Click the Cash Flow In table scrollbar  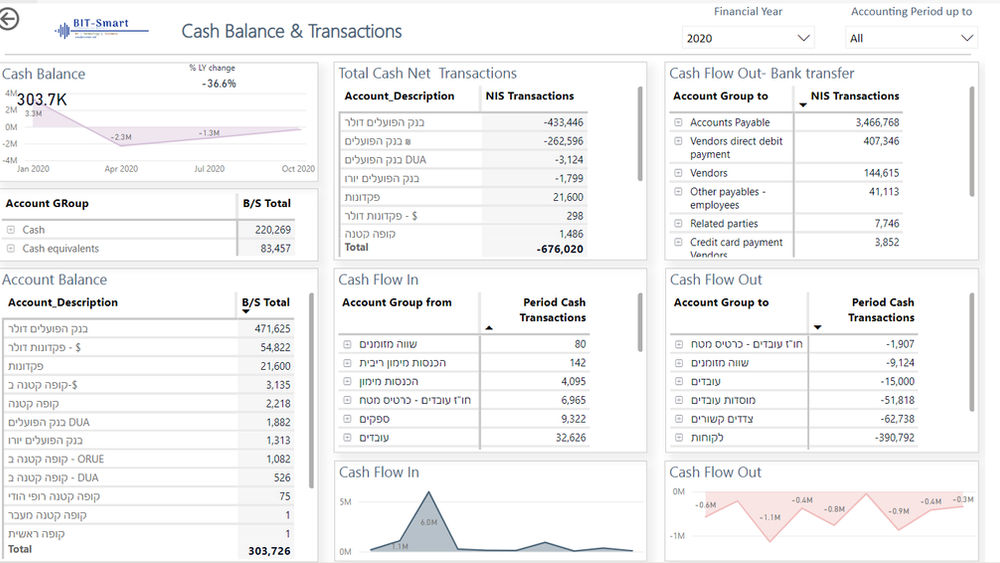click(640, 322)
